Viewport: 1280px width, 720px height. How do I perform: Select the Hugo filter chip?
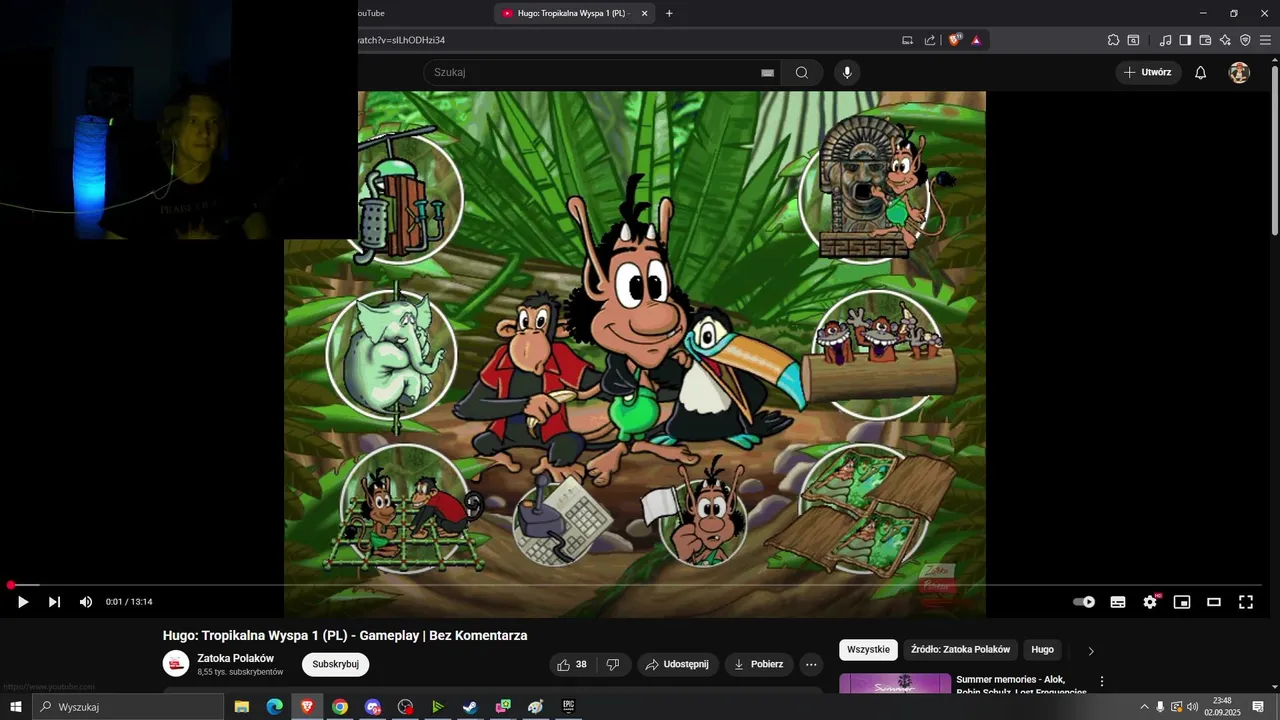[x=1042, y=650]
